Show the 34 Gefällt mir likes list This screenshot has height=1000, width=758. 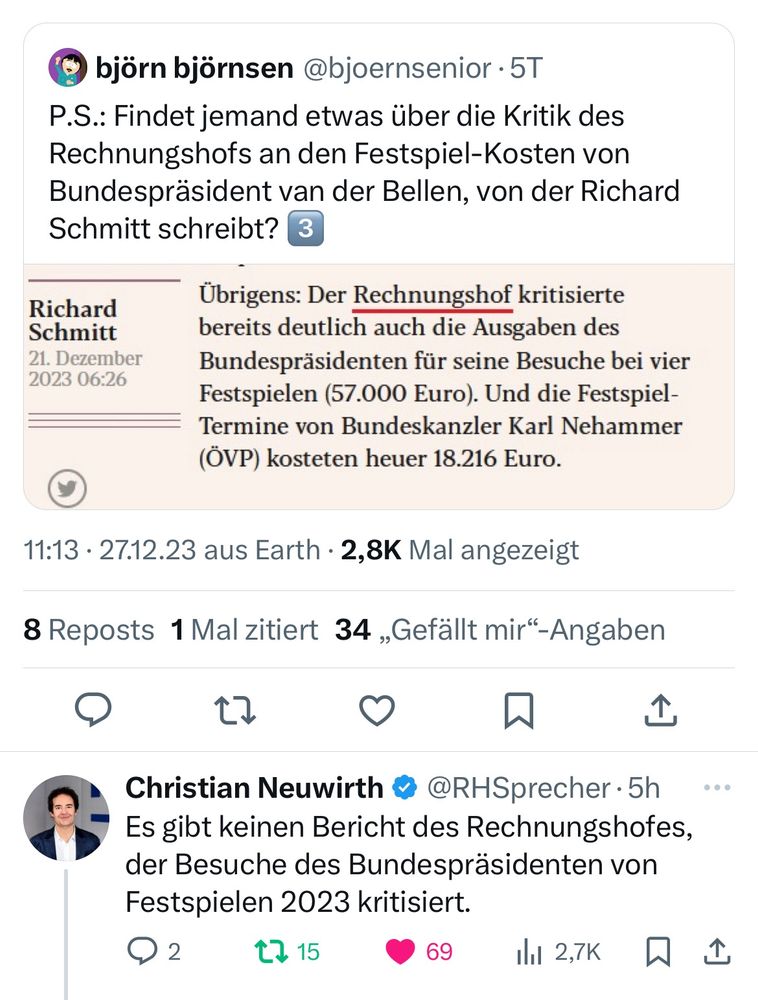(500, 630)
